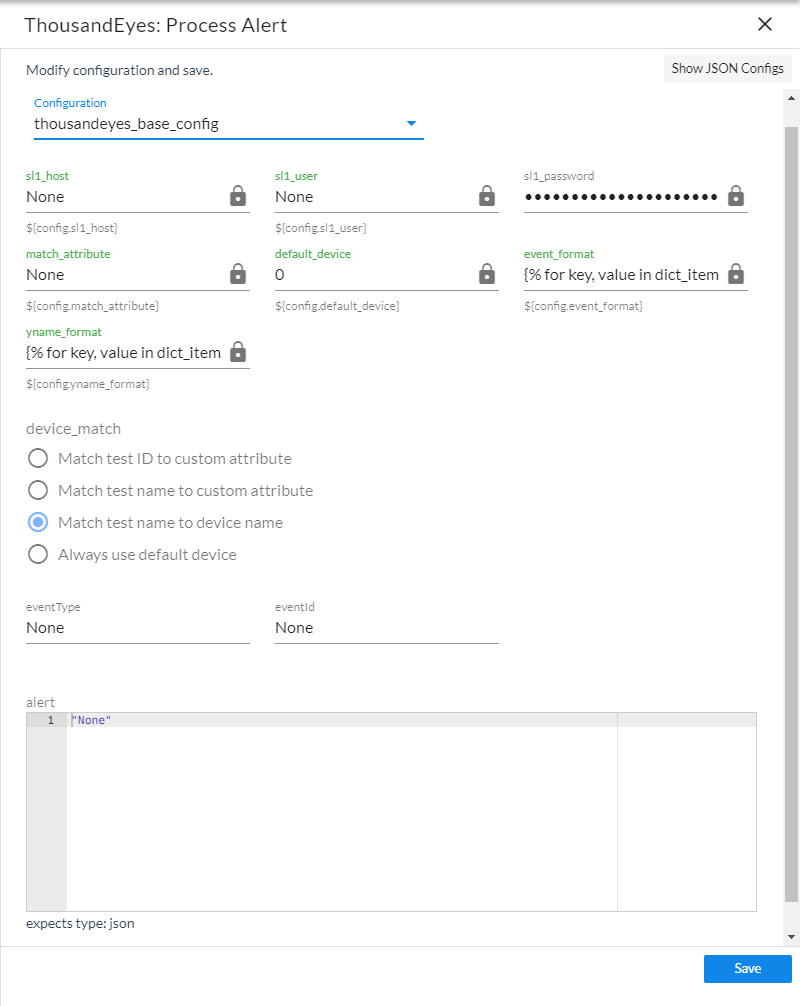Toggle the match_attribute lock icon
Viewport: 800px width, 1006px height.
[238, 274]
